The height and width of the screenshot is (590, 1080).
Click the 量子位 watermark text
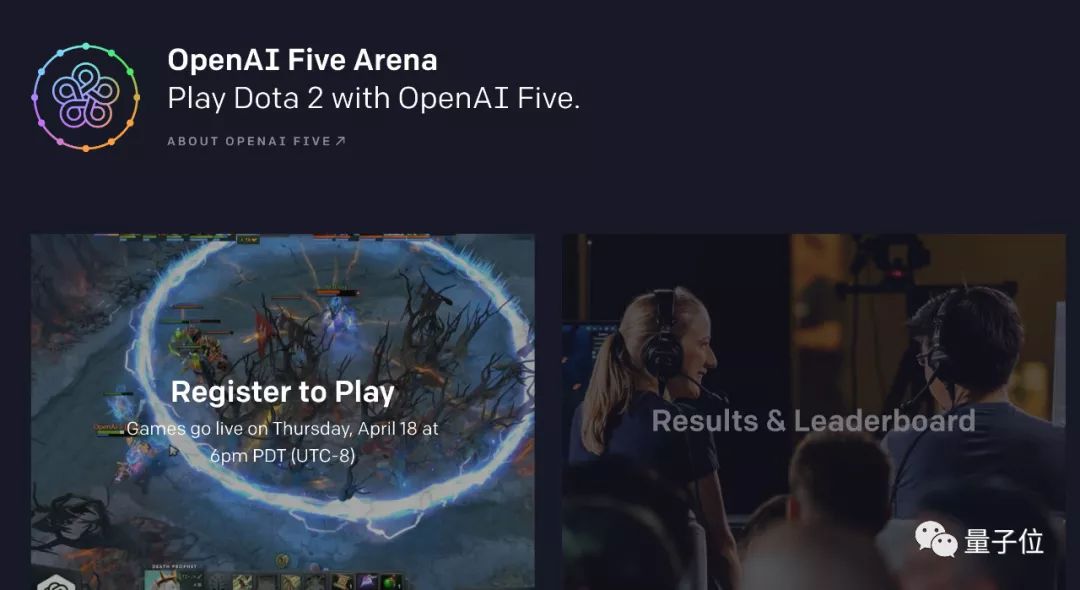tap(1004, 541)
